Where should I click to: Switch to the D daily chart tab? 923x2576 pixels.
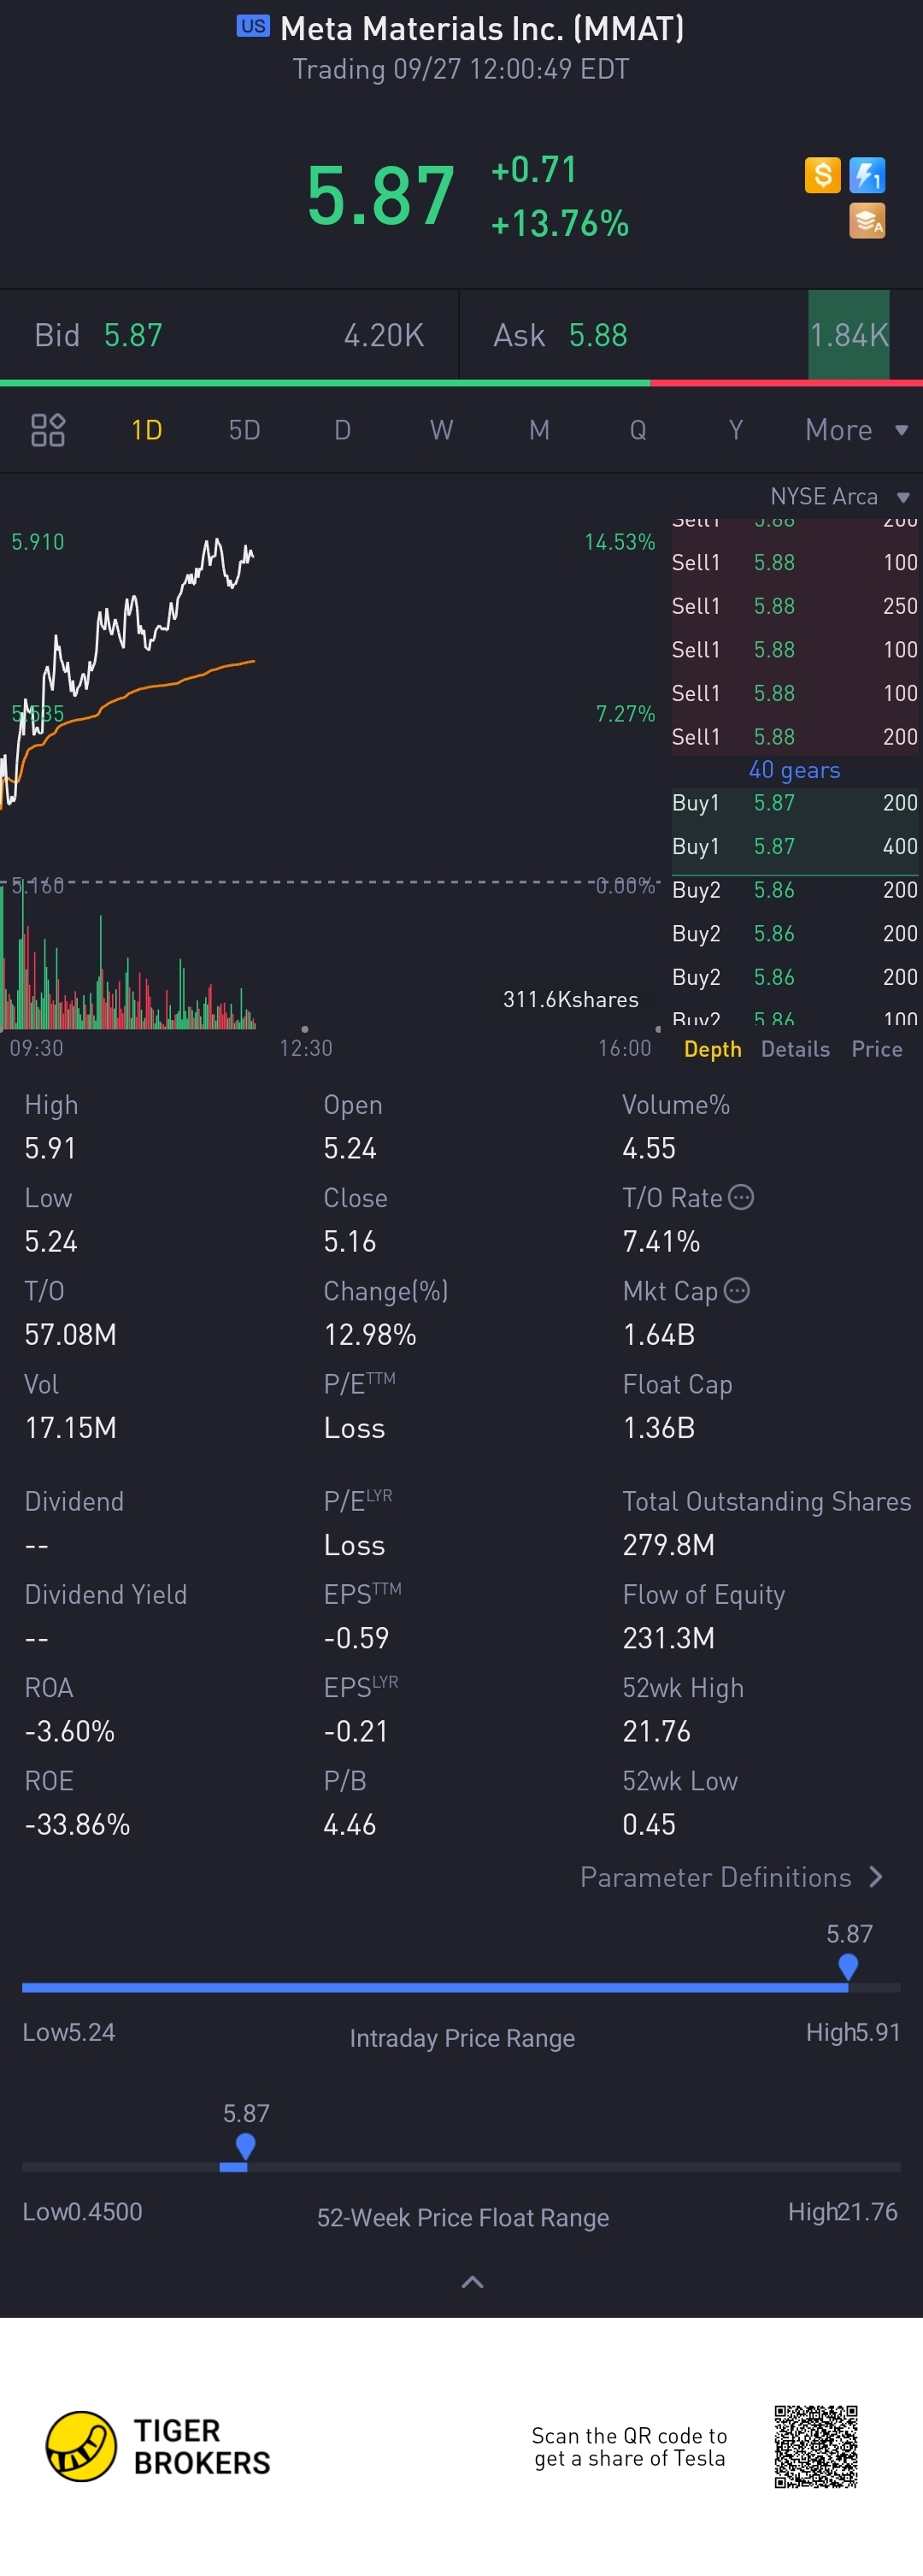[342, 430]
